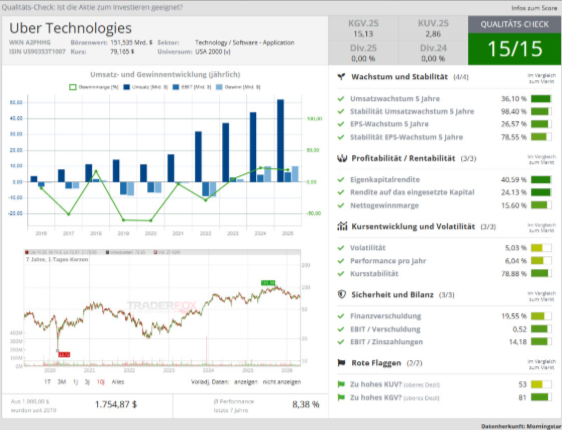Click the Div.25 value 0,00 %

363,58
